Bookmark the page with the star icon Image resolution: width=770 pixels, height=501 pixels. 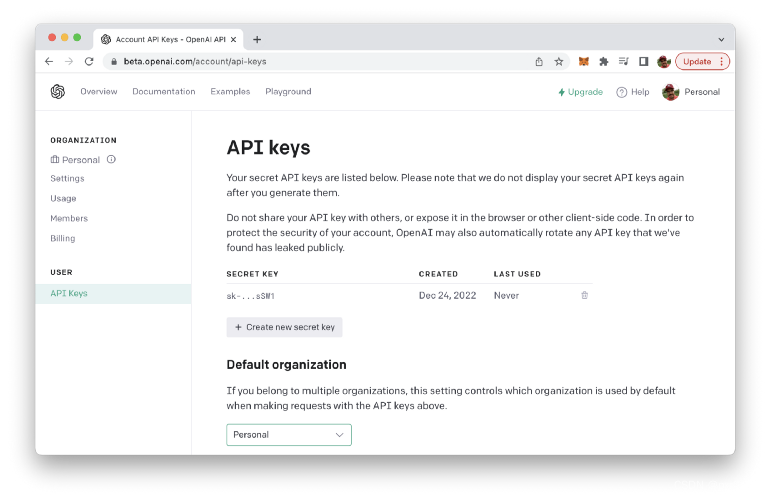559,61
